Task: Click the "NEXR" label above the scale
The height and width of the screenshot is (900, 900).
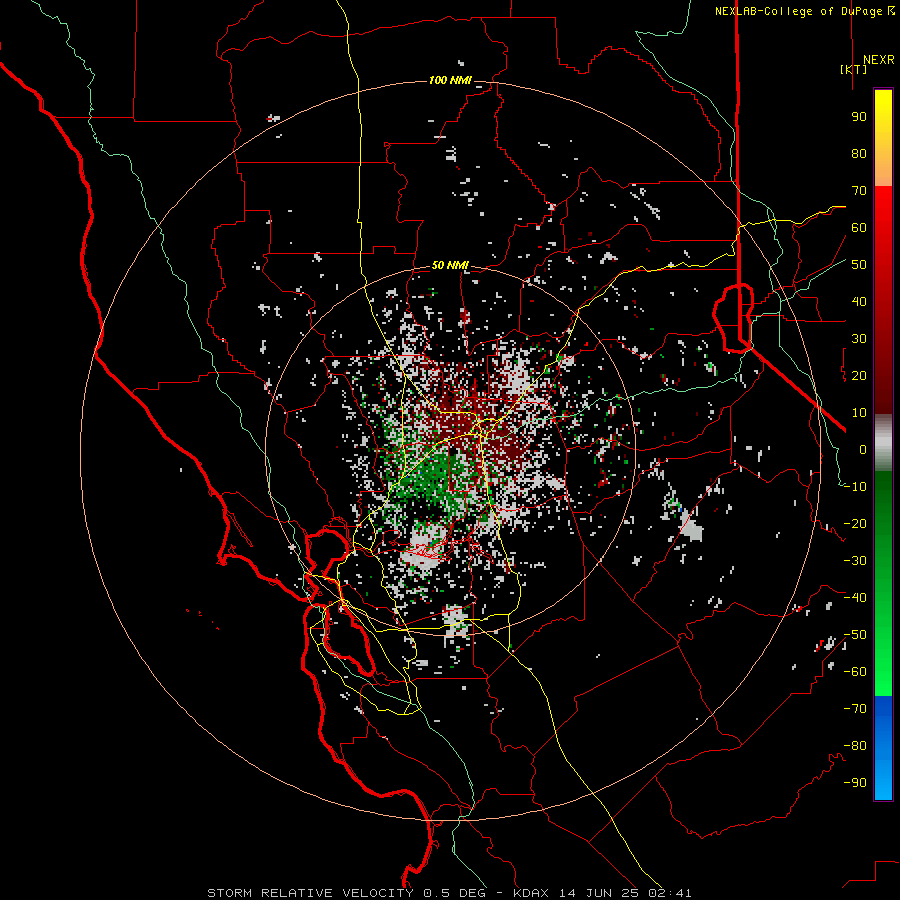Action: coord(878,60)
